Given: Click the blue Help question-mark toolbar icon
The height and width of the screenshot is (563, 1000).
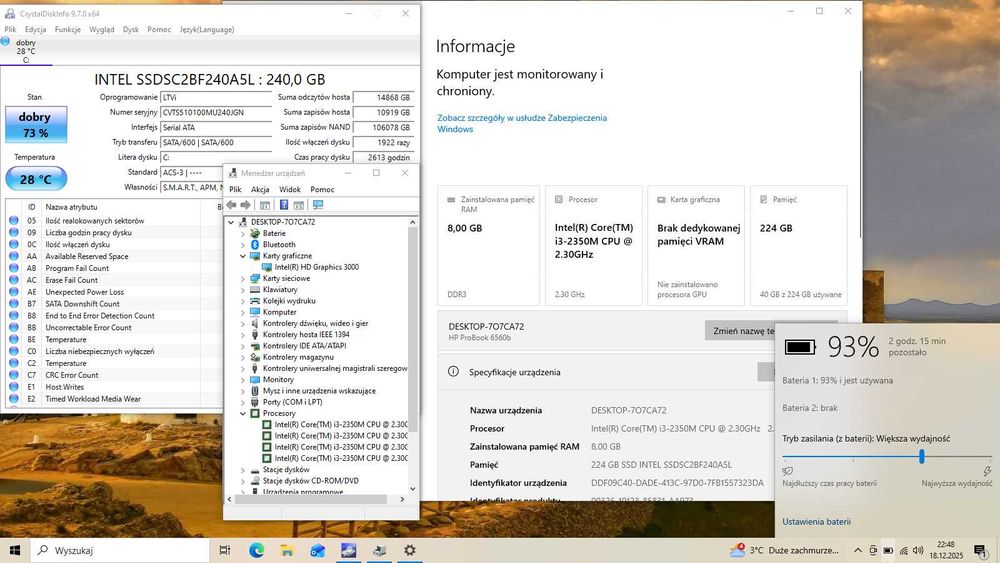Looking at the screenshot, I should (x=284, y=205).
